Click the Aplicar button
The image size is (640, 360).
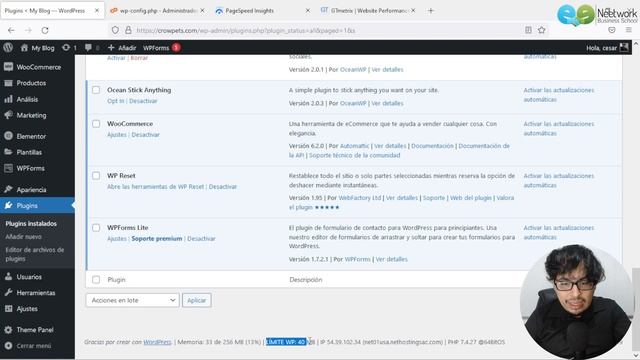pyautogui.click(x=196, y=300)
